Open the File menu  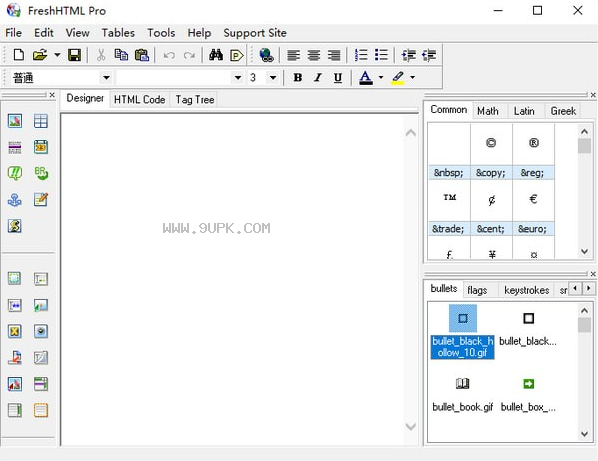coord(14,33)
